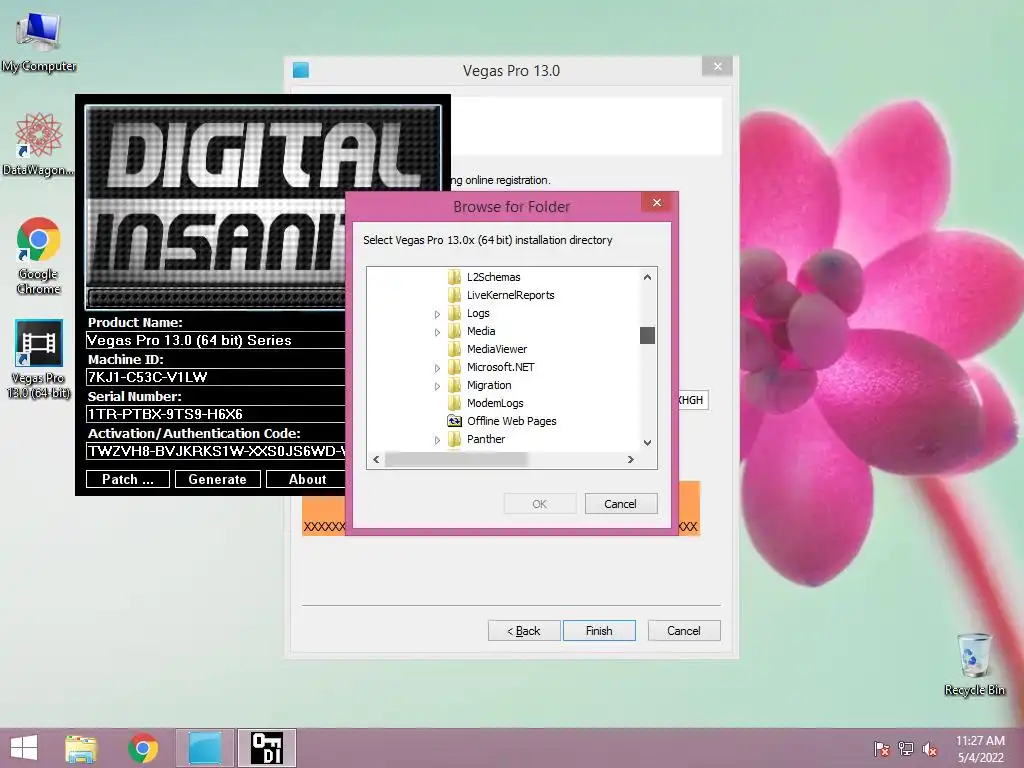Open Chrome from the taskbar
Viewport: 1024px width, 768px height.
click(143, 748)
